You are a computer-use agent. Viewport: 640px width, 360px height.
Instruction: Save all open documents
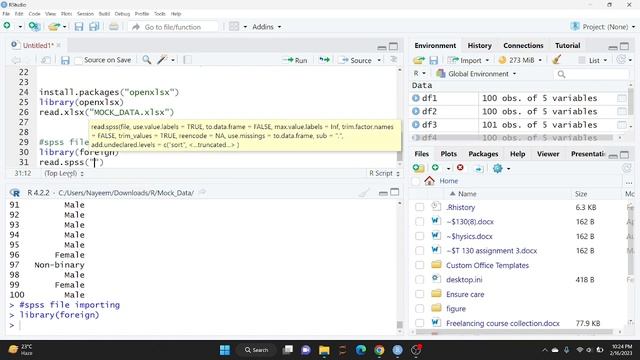pyautogui.click(x=94, y=27)
